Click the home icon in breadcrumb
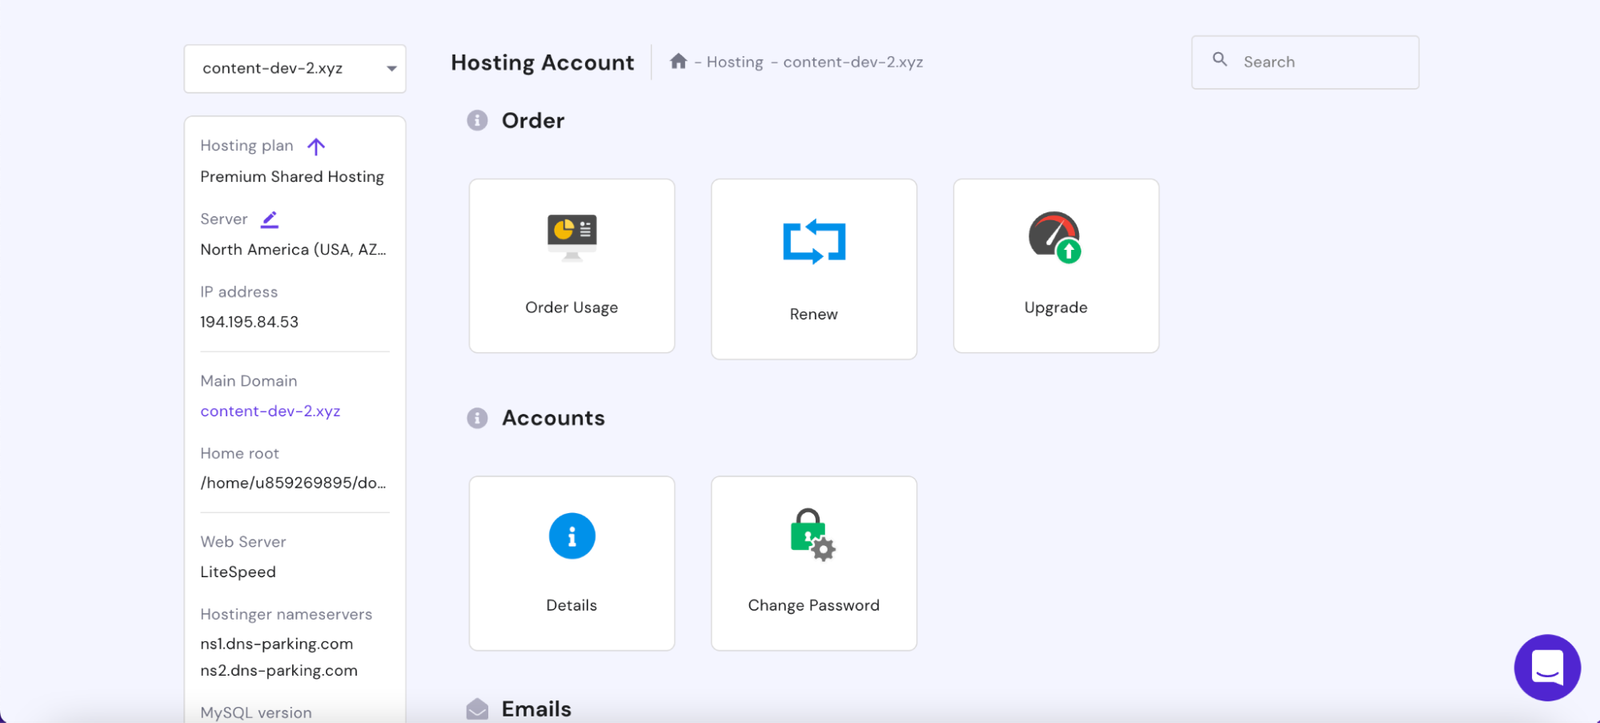The image size is (1600, 723). 678,62
